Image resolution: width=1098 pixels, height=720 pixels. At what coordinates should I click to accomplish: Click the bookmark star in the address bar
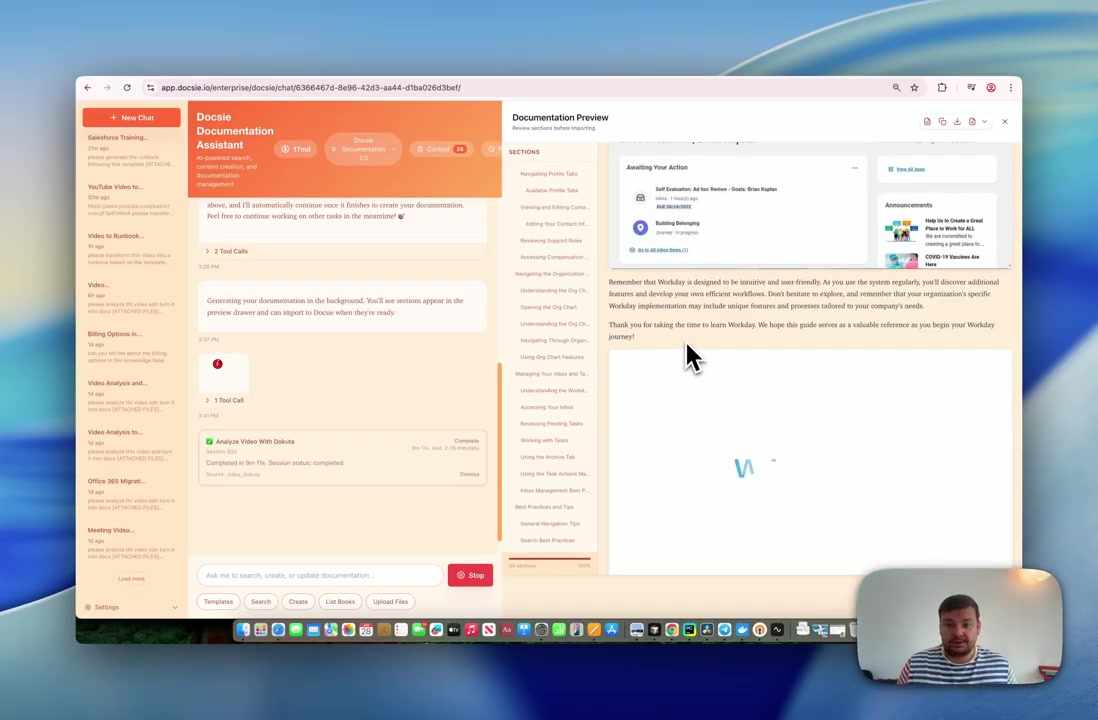tap(913, 87)
